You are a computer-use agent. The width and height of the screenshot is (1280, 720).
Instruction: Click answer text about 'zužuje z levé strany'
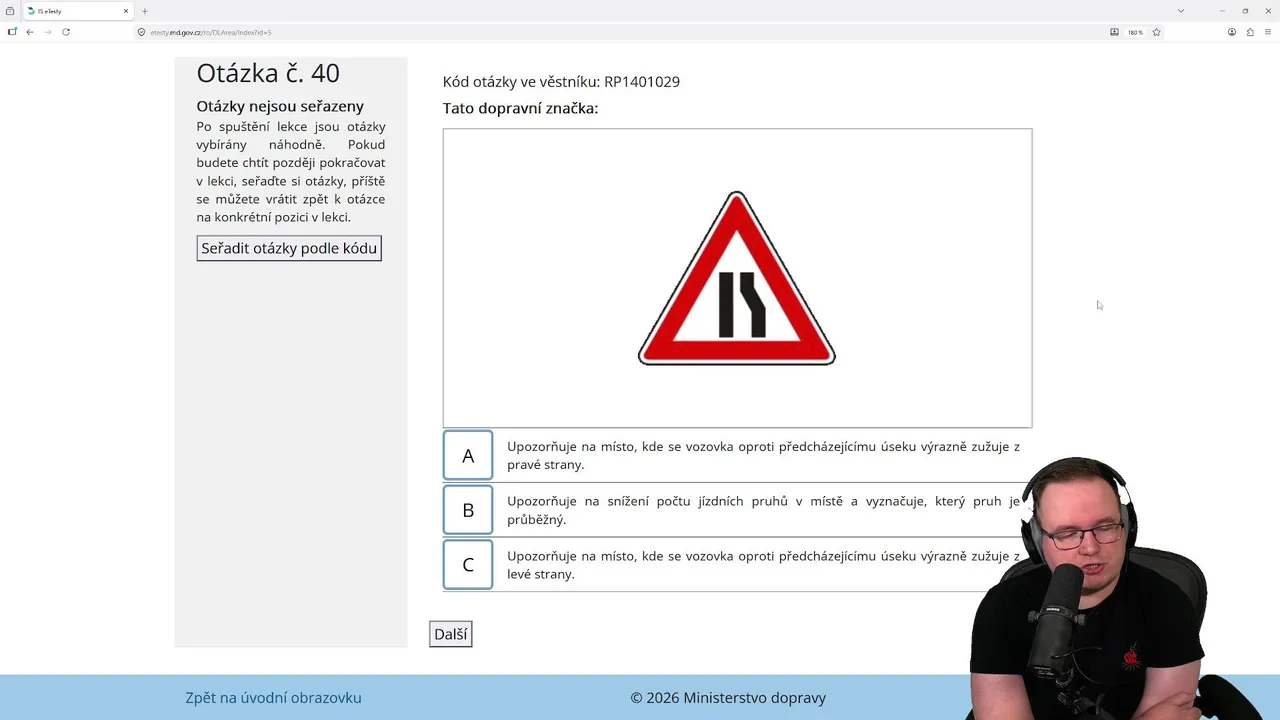click(763, 565)
